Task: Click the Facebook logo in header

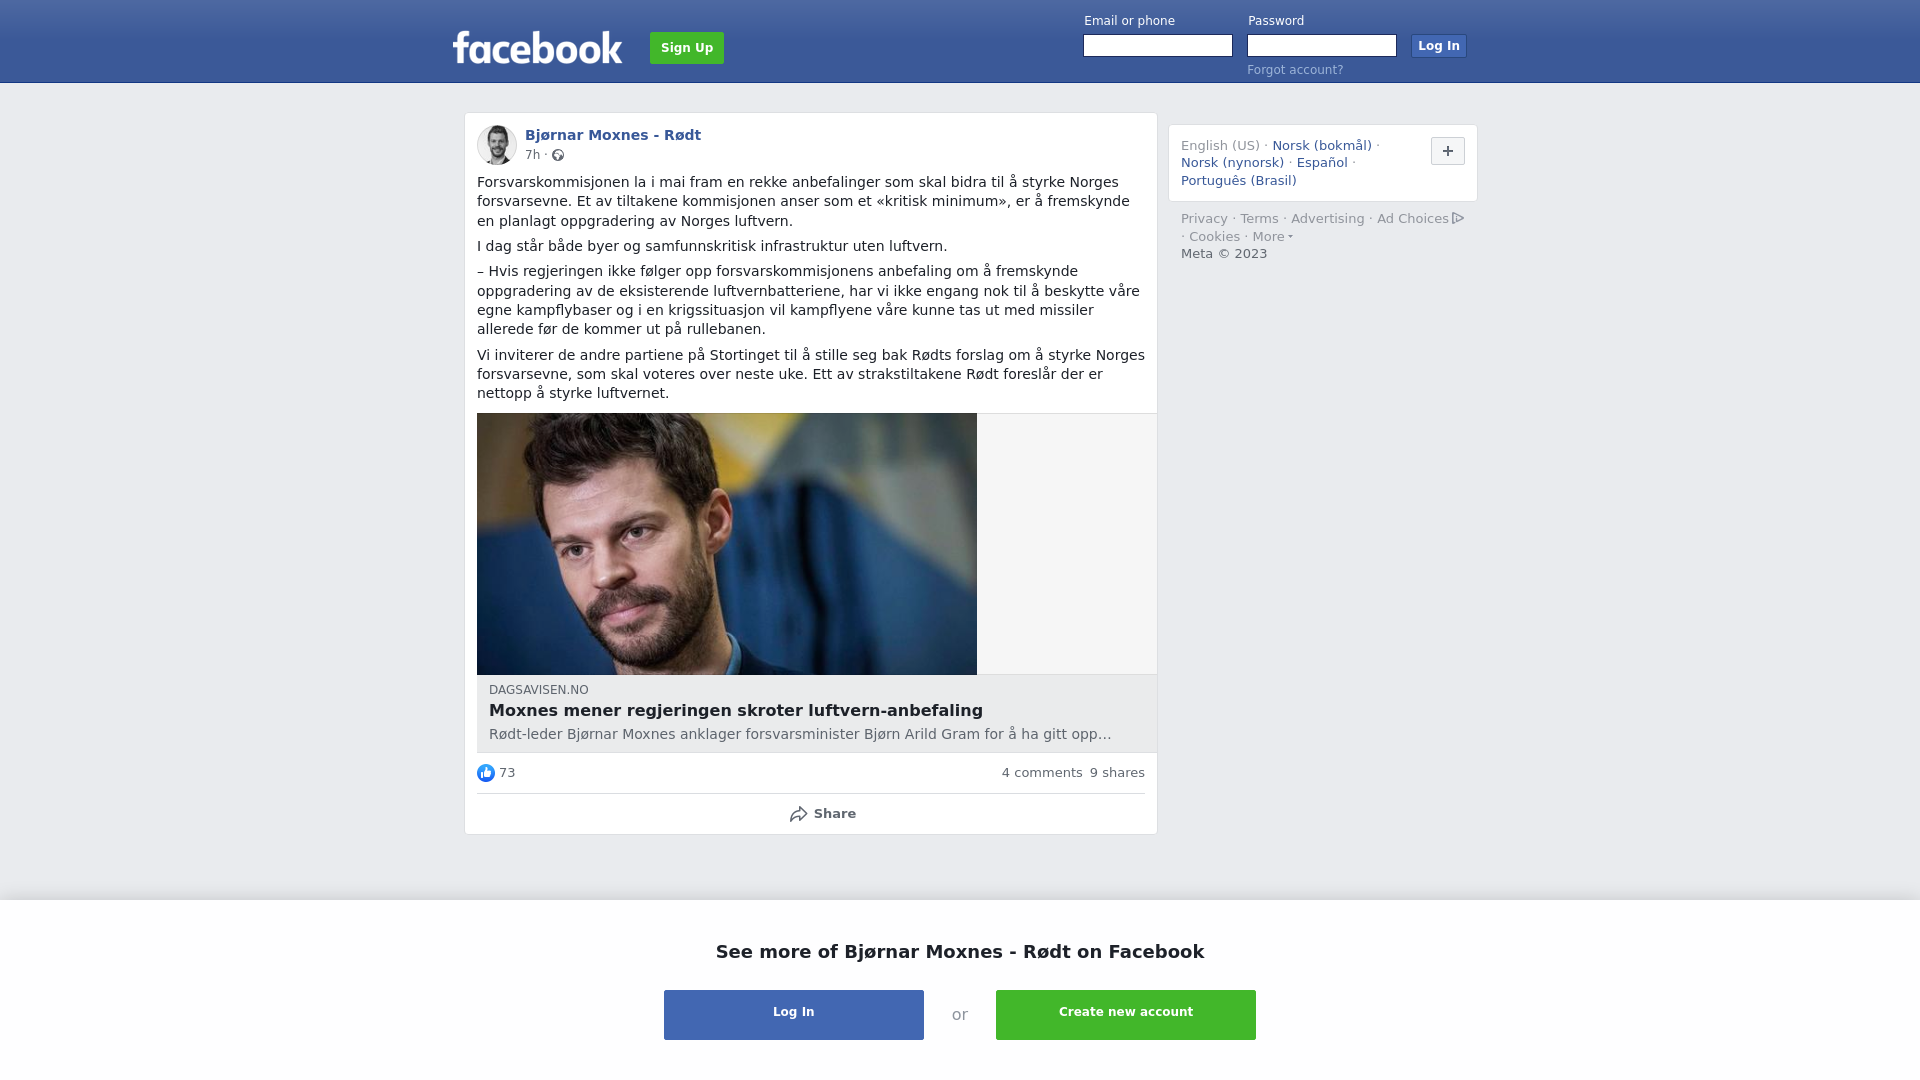Action: 537,47
